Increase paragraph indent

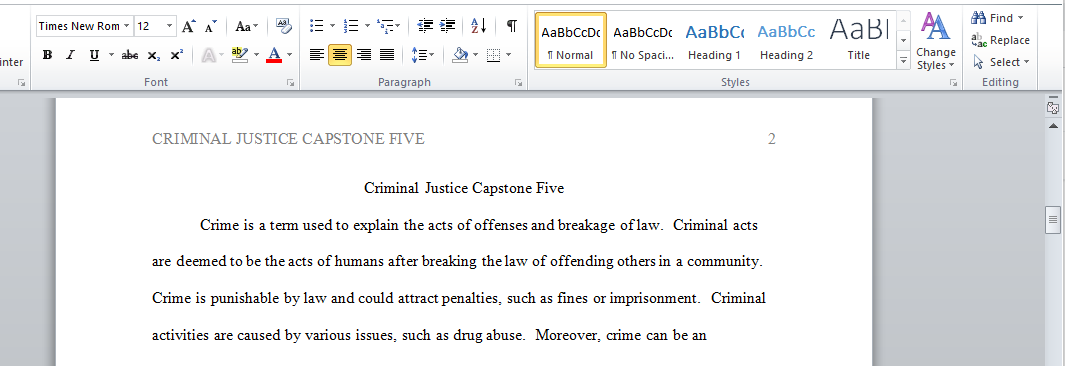click(448, 26)
